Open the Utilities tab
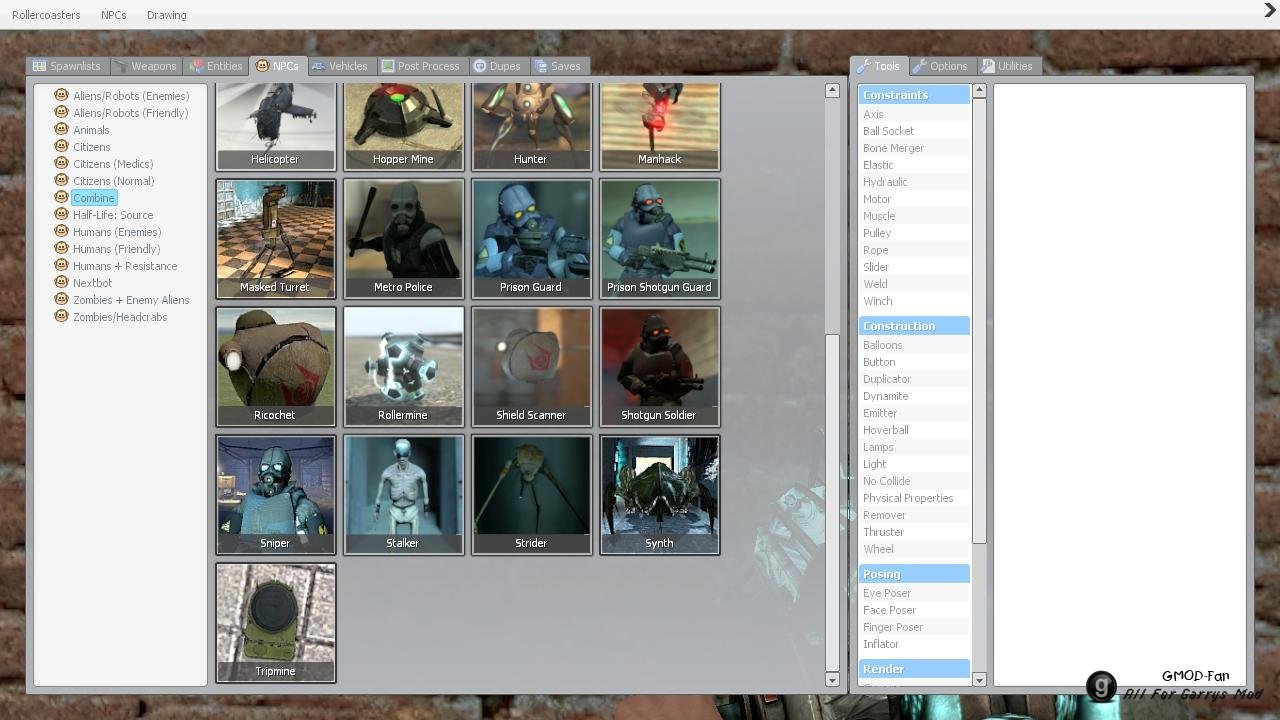Screen dimensions: 1280x720 [x=1008, y=66]
